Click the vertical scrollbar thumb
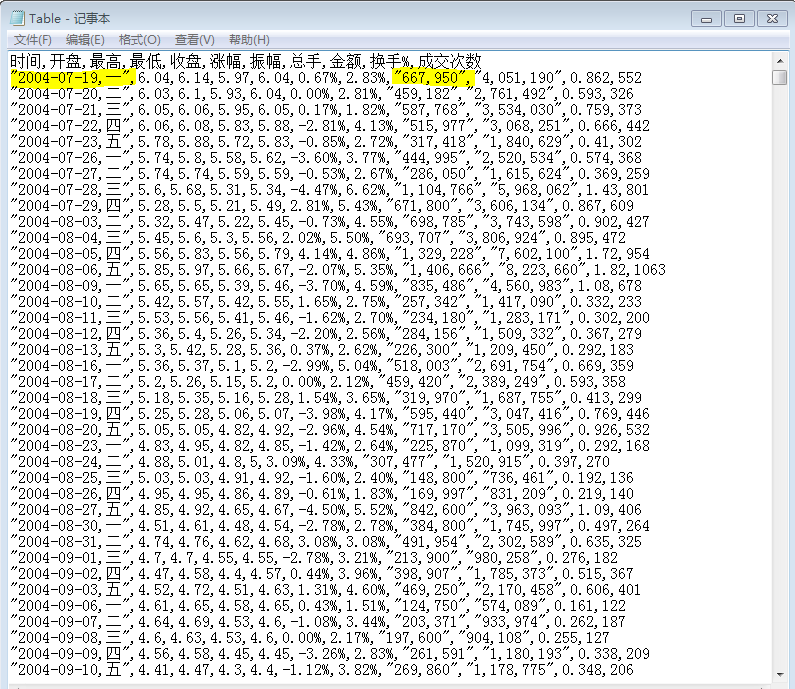 coord(780,78)
